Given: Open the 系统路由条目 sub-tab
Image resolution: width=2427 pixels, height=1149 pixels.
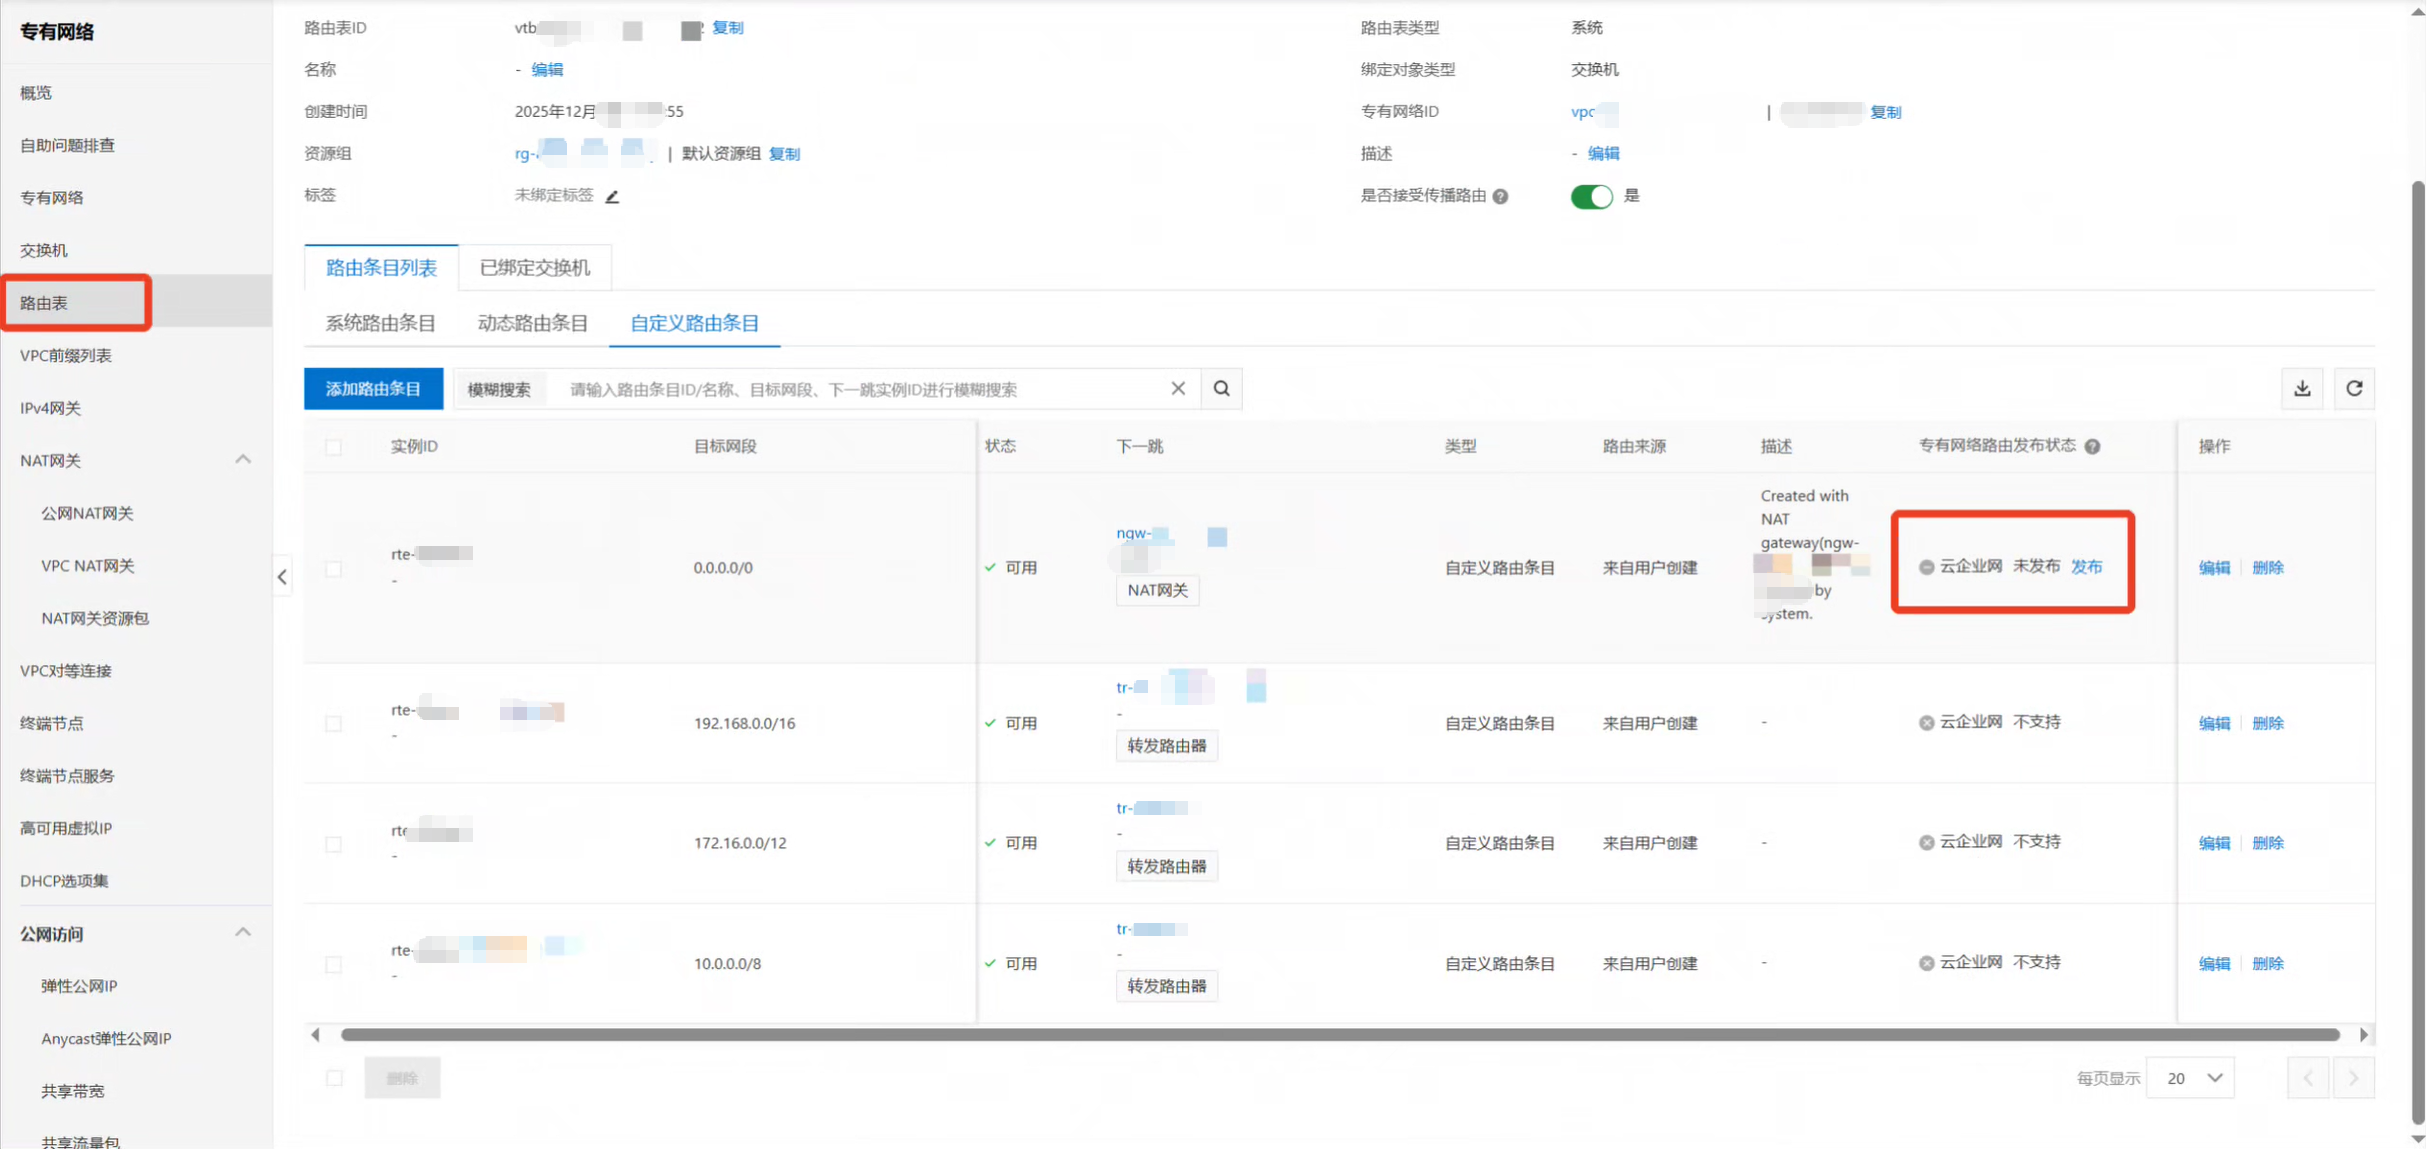Looking at the screenshot, I should coord(380,323).
